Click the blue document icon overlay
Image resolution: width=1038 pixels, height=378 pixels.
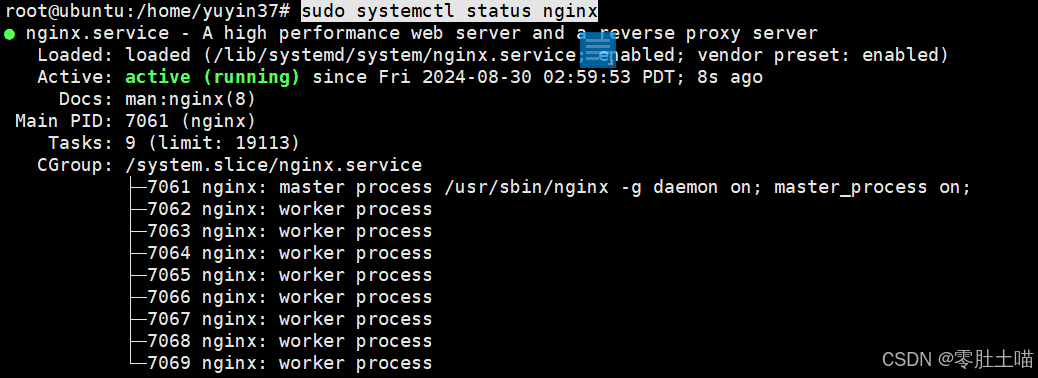(x=598, y=49)
